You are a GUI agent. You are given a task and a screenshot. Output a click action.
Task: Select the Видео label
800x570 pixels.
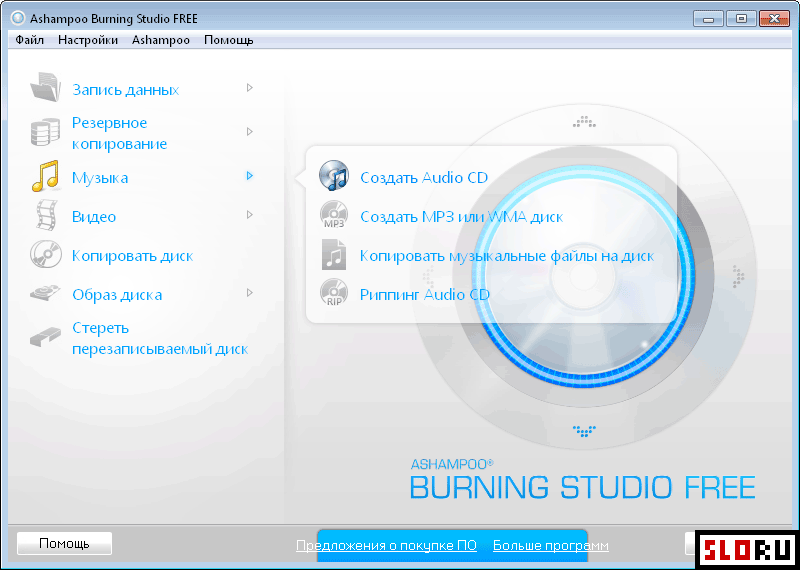click(94, 217)
